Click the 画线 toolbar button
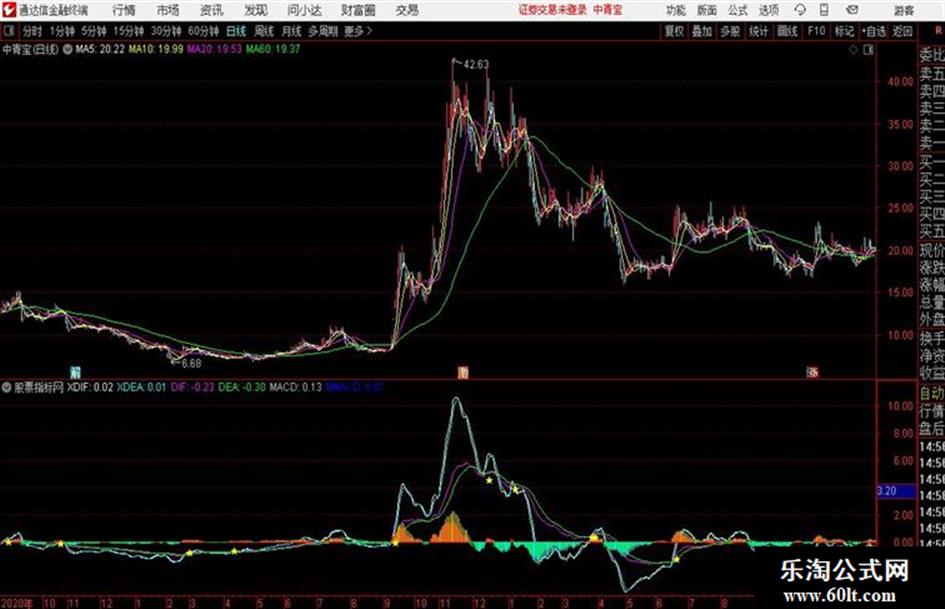Screen dimensions: 945x609 787,31
